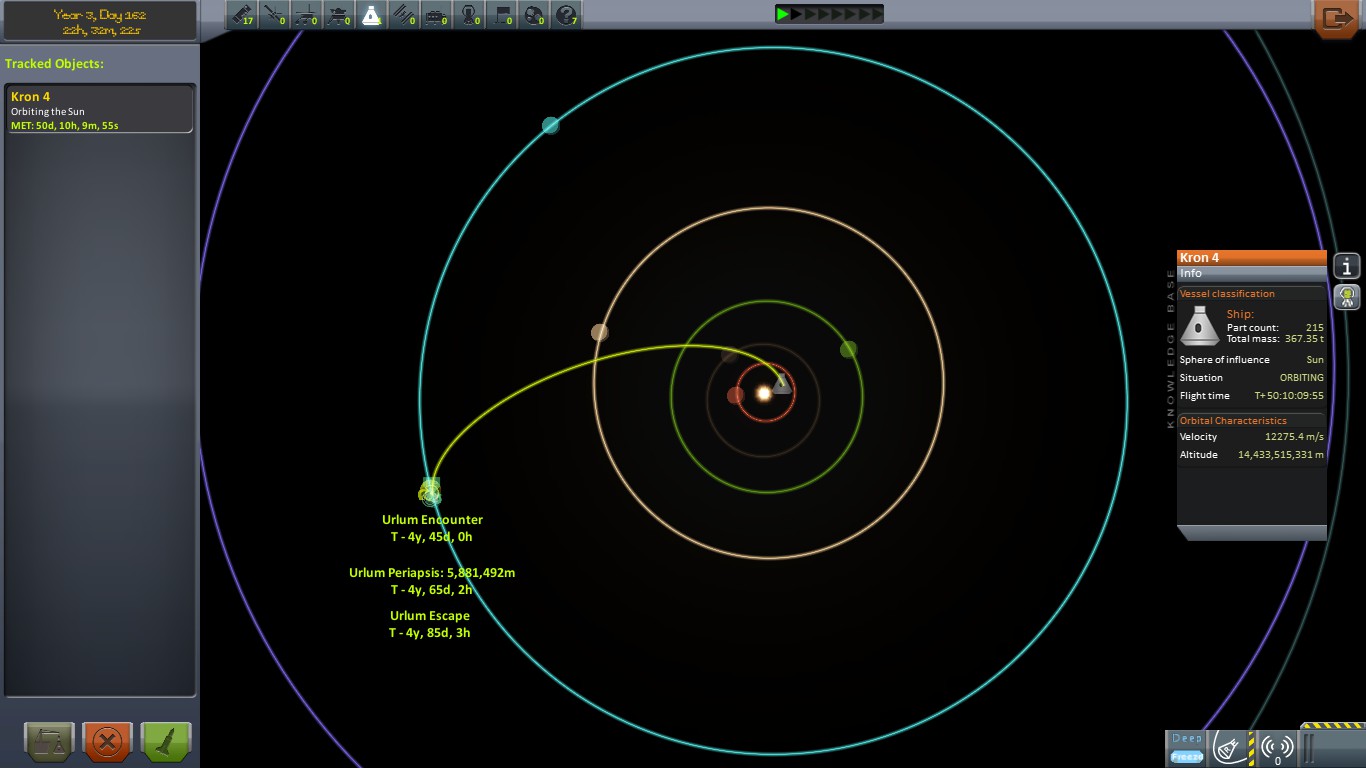Select Kron 4 in Tracked Objects list
1366x768 pixels.
(x=100, y=109)
